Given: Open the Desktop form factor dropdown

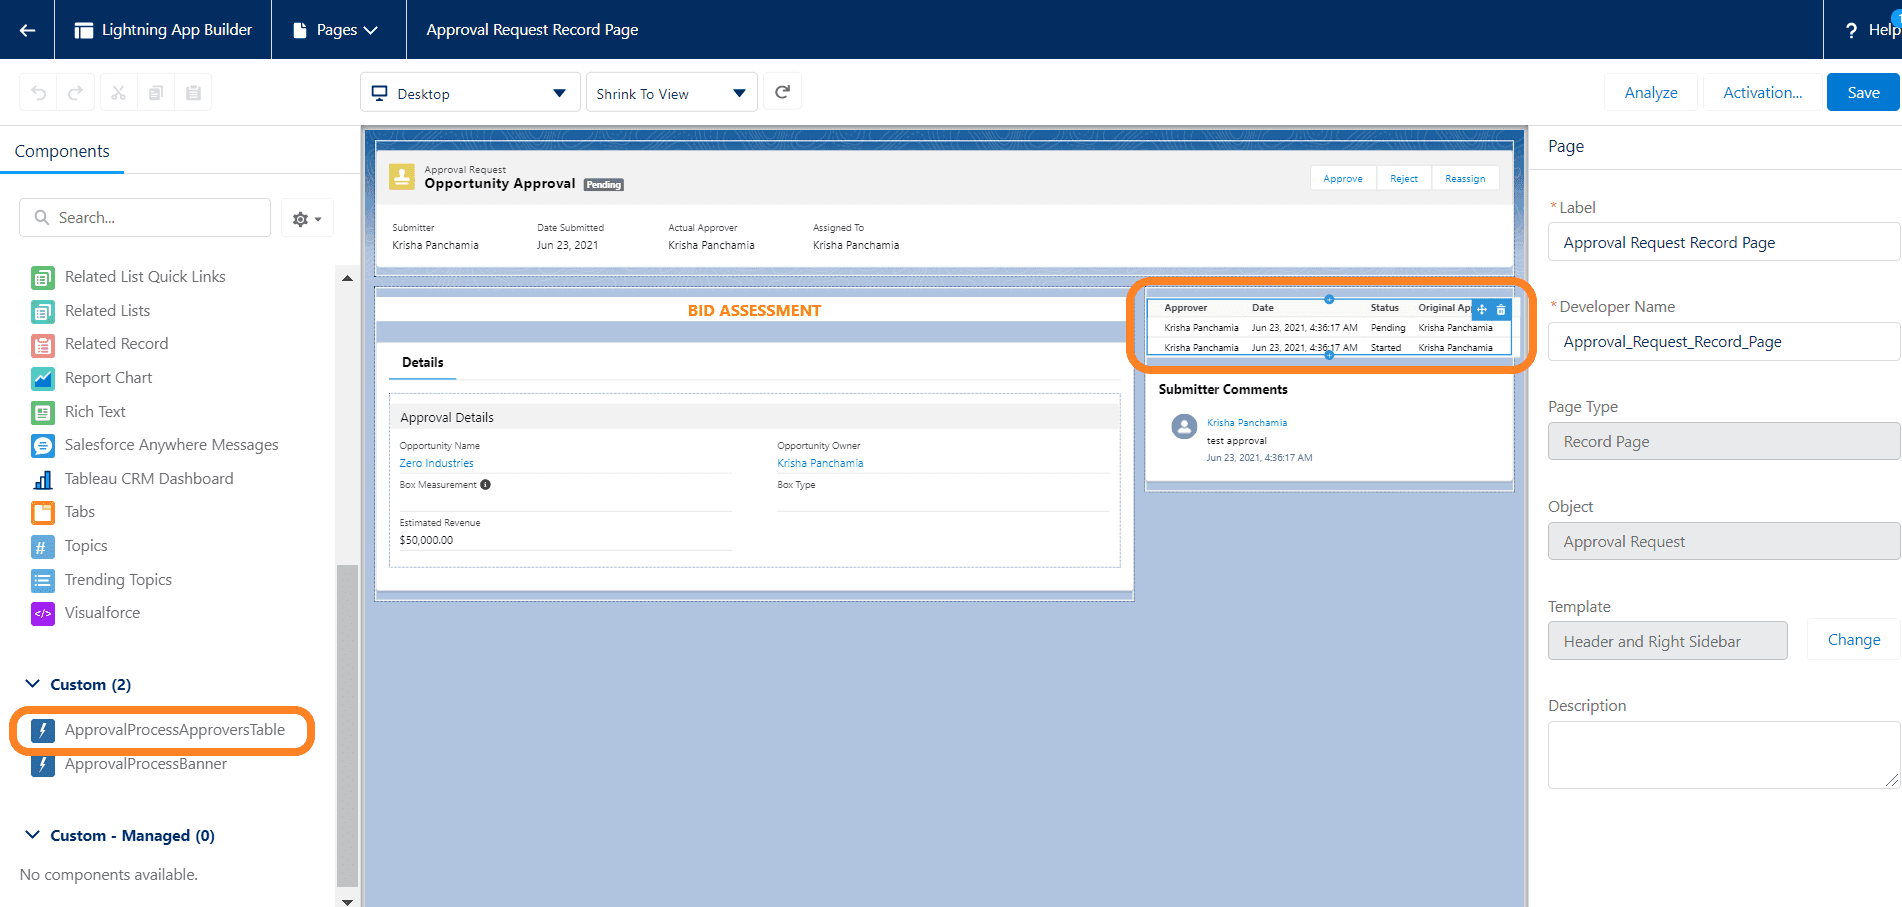Looking at the screenshot, I should [x=470, y=93].
